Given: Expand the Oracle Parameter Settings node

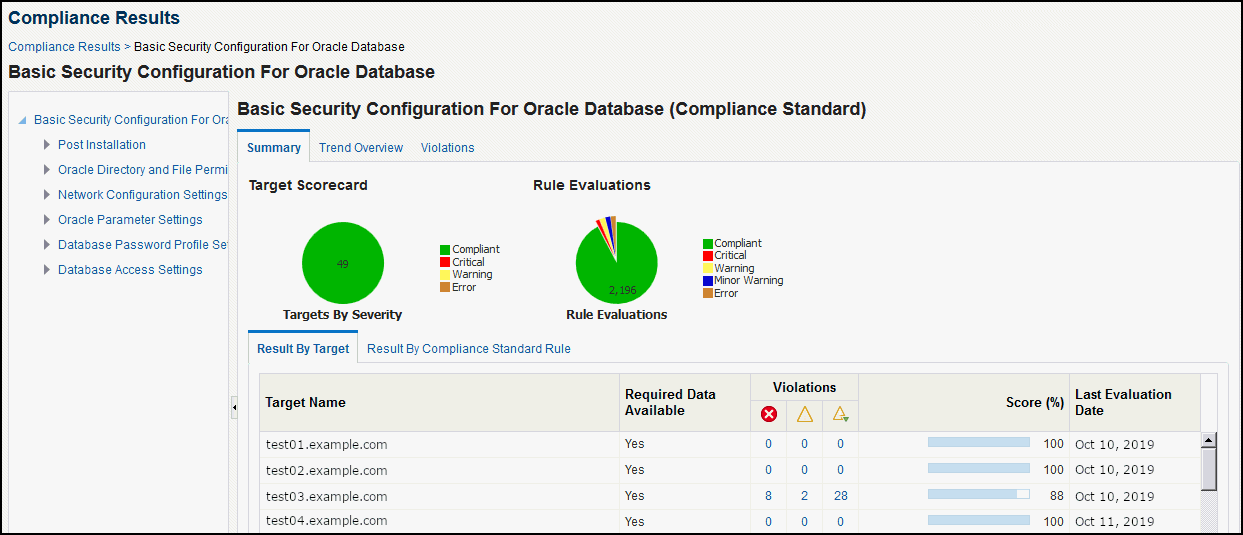Looking at the screenshot, I should (x=47, y=220).
